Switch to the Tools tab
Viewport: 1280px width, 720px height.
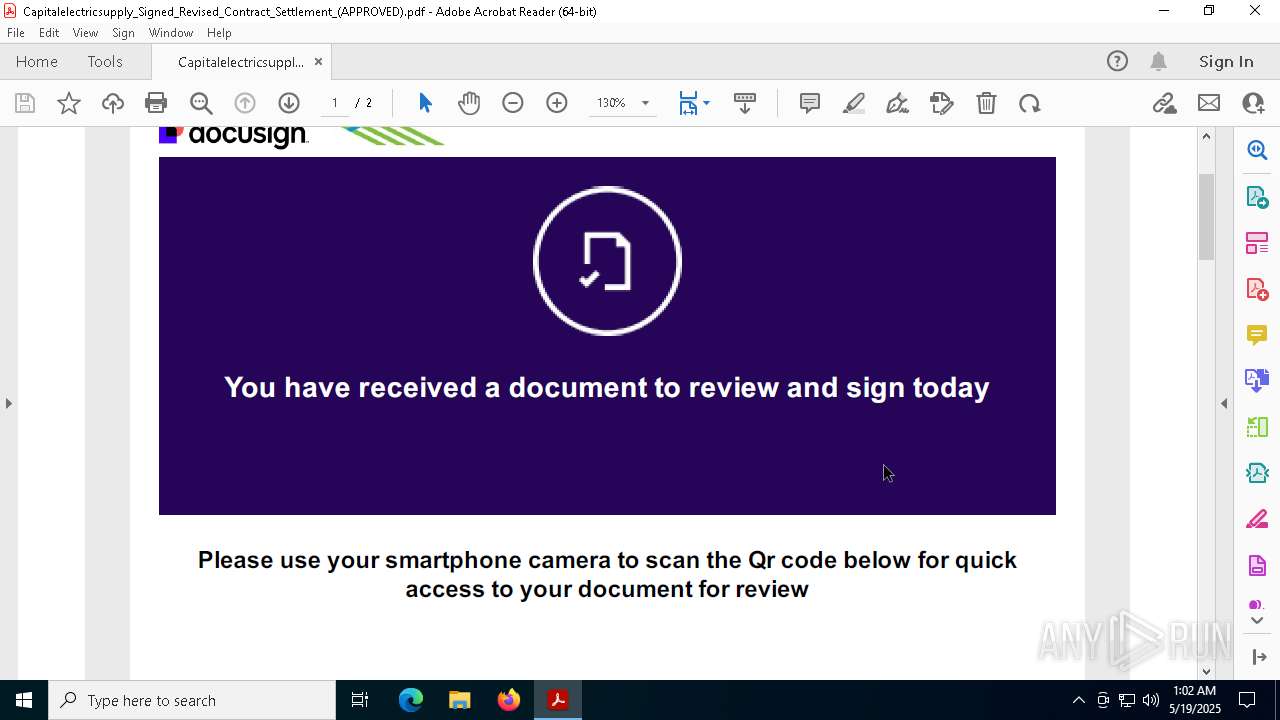coord(105,62)
